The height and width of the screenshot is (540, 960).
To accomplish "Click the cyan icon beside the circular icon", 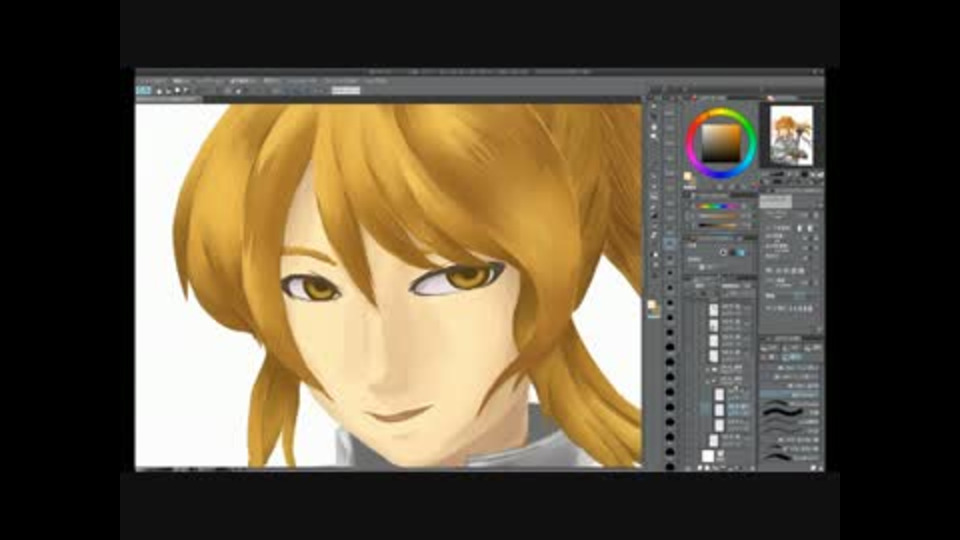I will (741, 252).
